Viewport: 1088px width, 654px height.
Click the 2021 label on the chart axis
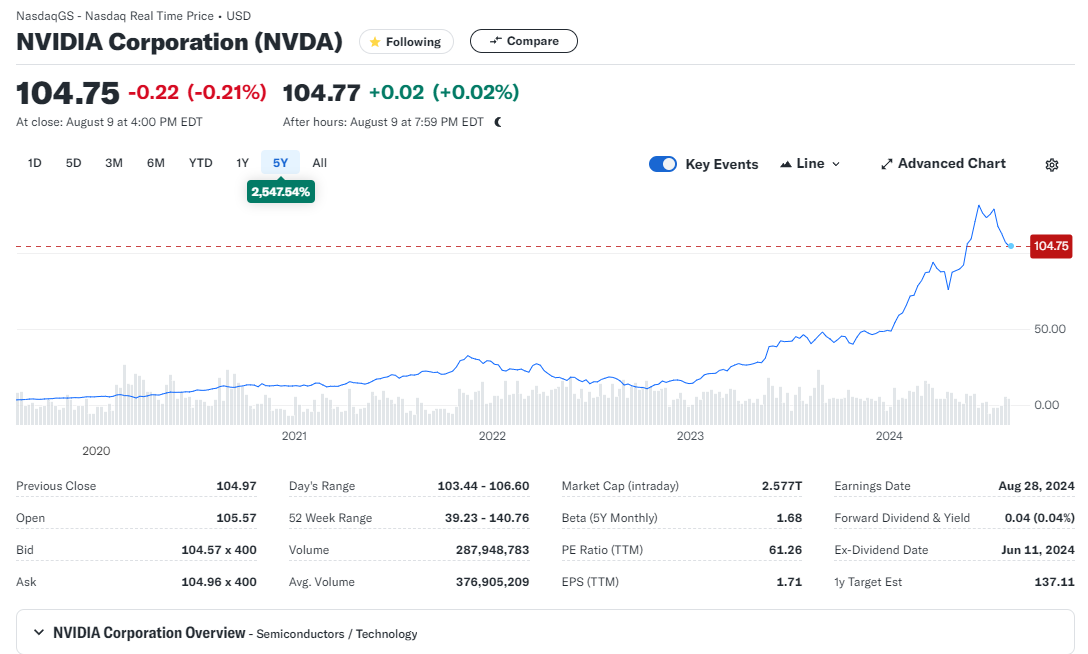pyautogui.click(x=294, y=436)
